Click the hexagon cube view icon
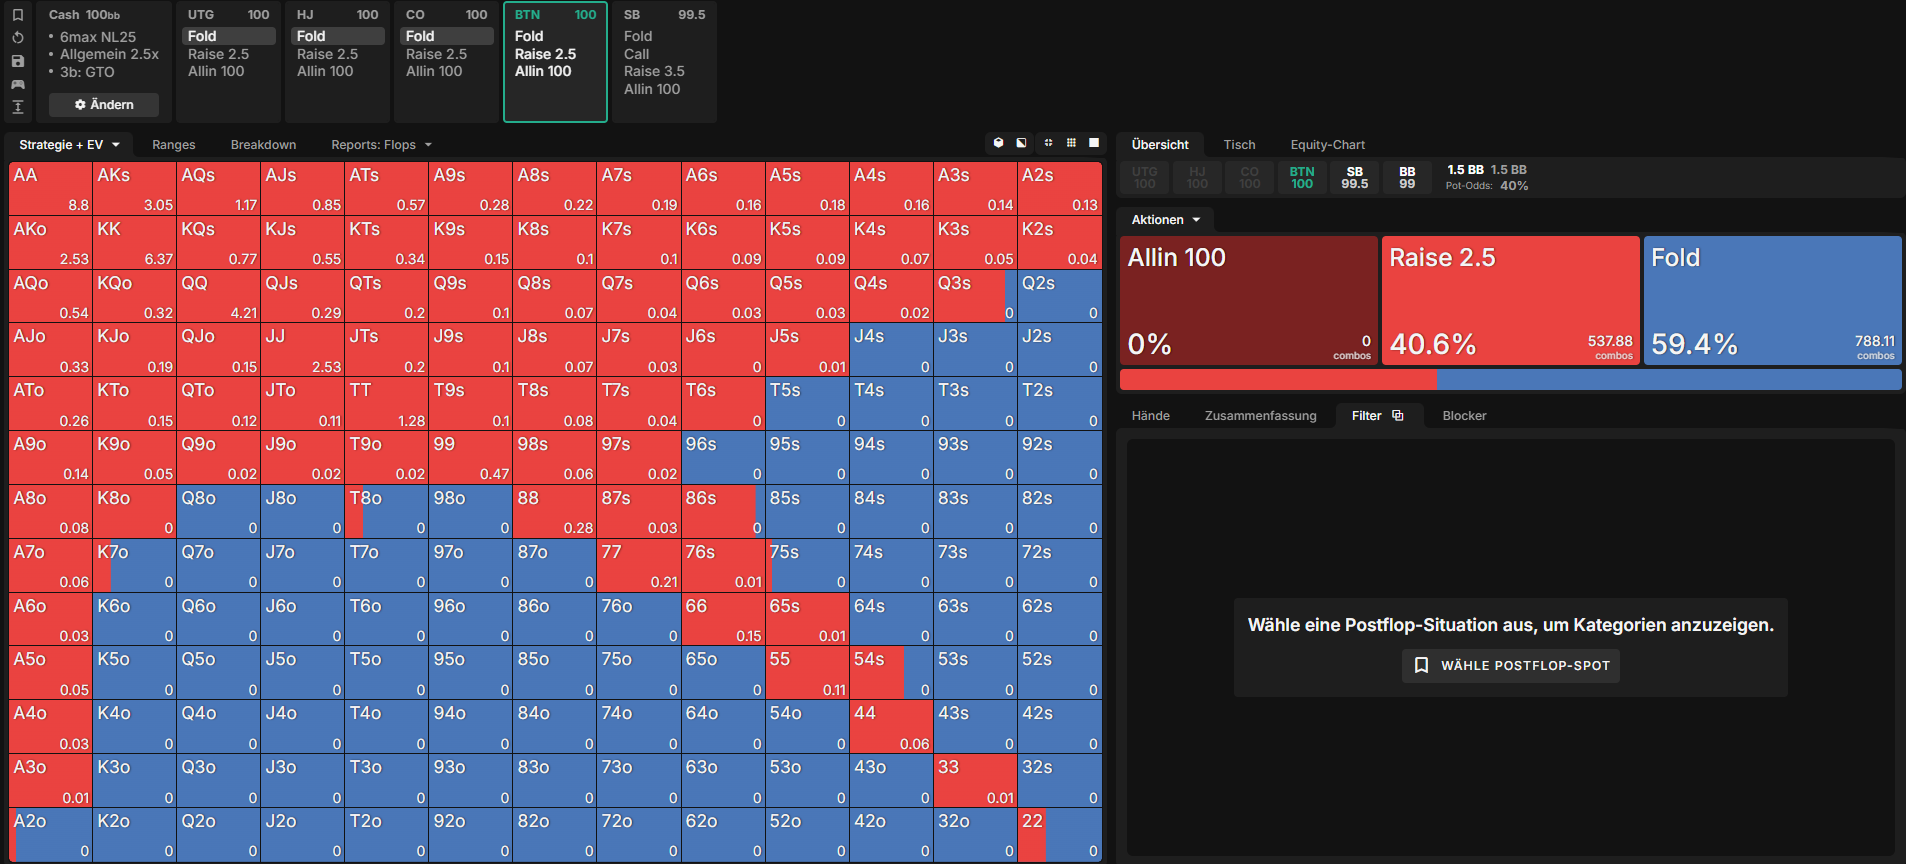Image resolution: width=1906 pixels, height=864 pixels. [998, 143]
